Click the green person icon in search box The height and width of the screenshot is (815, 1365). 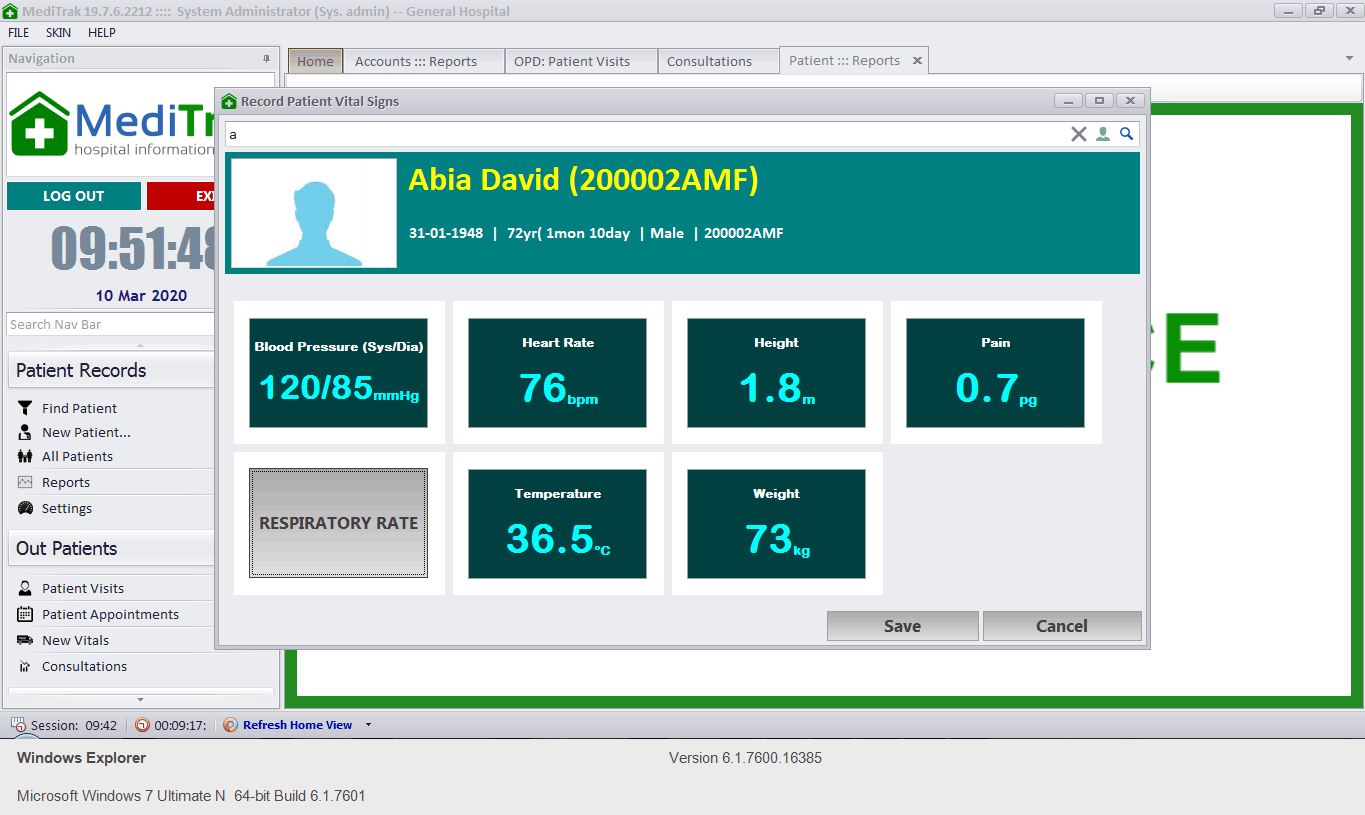pos(1103,134)
